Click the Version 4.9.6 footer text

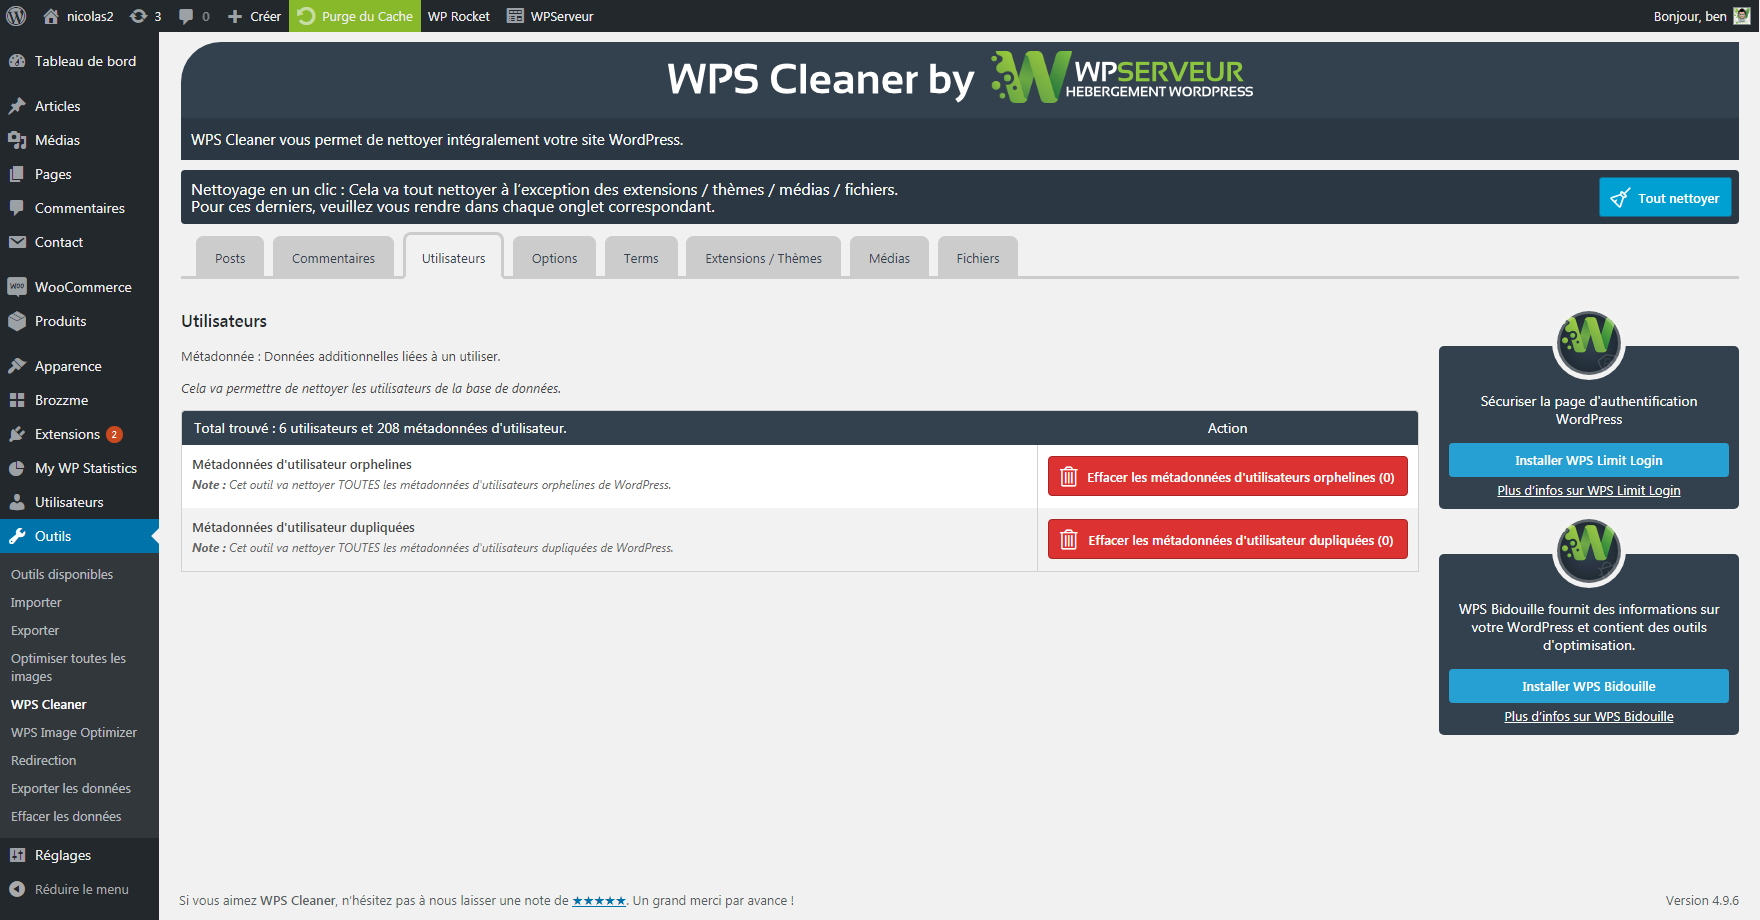tap(1702, 900)
